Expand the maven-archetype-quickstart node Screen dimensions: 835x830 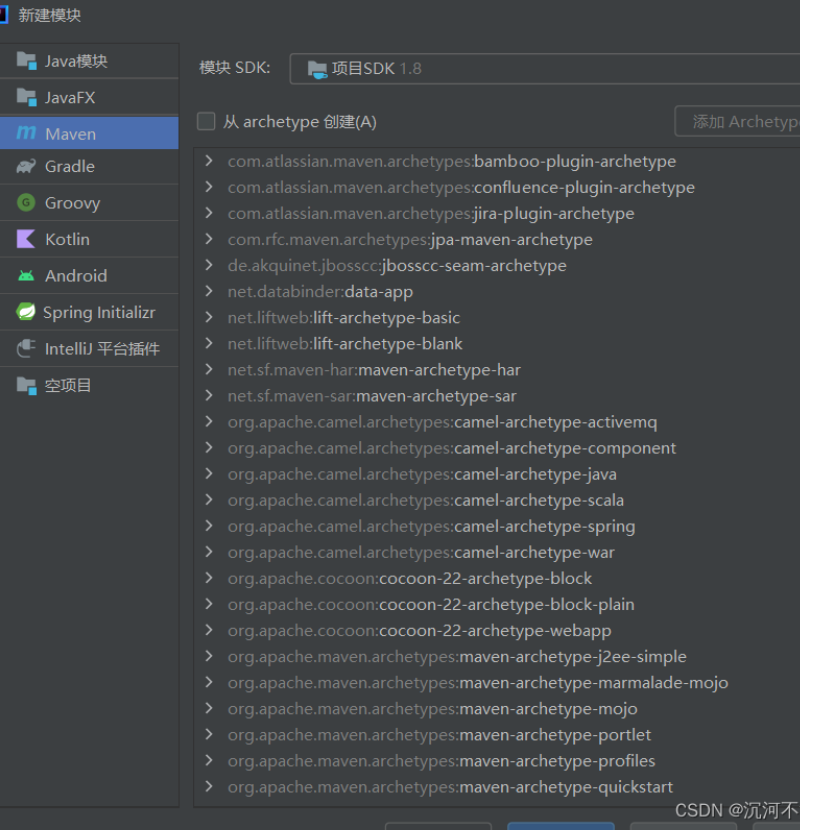point(208,787)
